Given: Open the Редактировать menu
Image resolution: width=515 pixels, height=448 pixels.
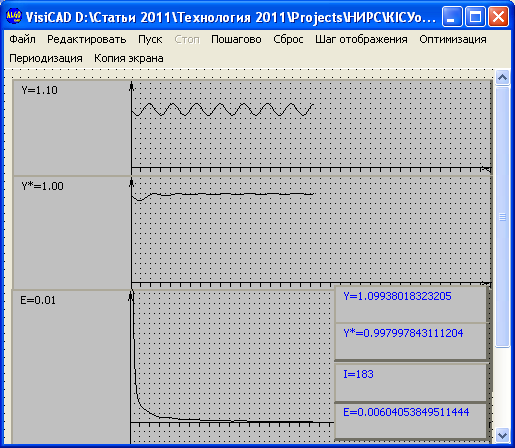Looking at the screenshot, I should coord(87,39).
